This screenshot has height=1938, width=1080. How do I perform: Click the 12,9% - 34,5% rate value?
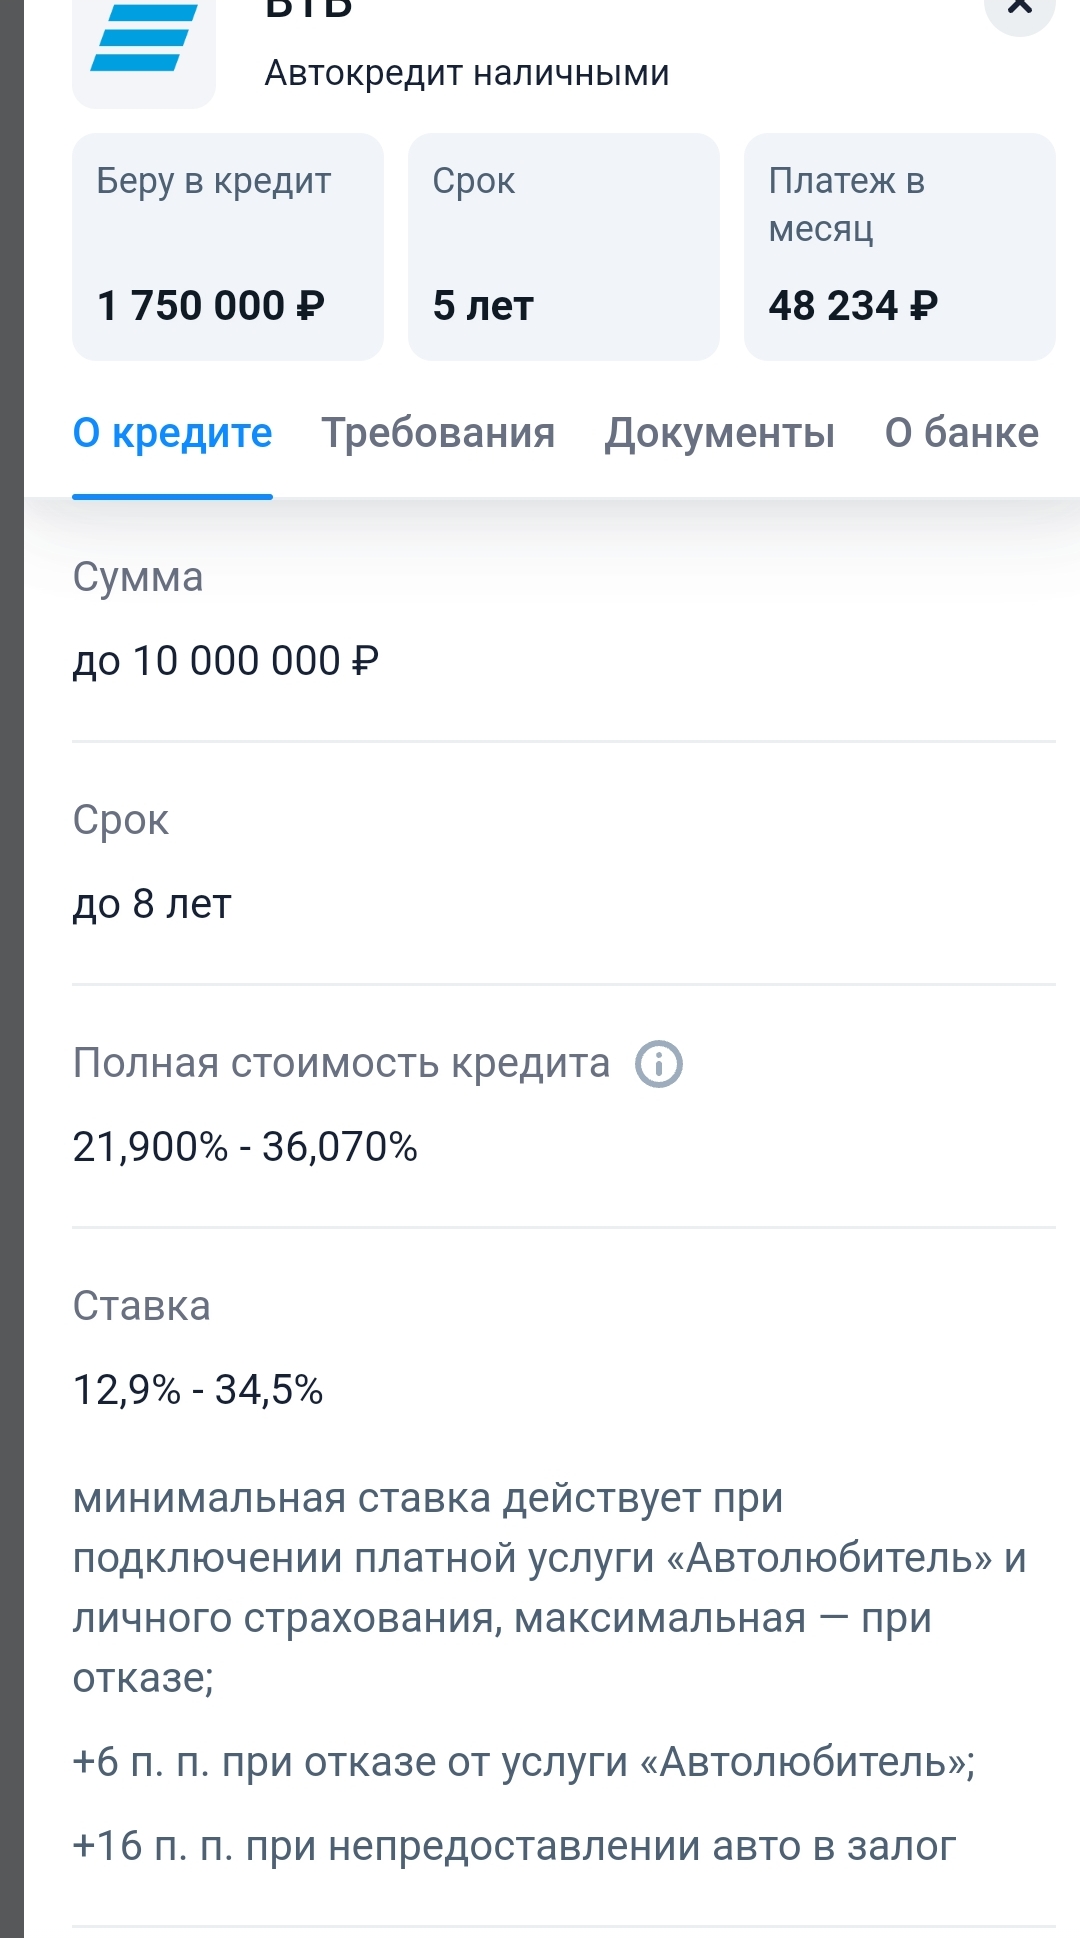[198, 1390]
